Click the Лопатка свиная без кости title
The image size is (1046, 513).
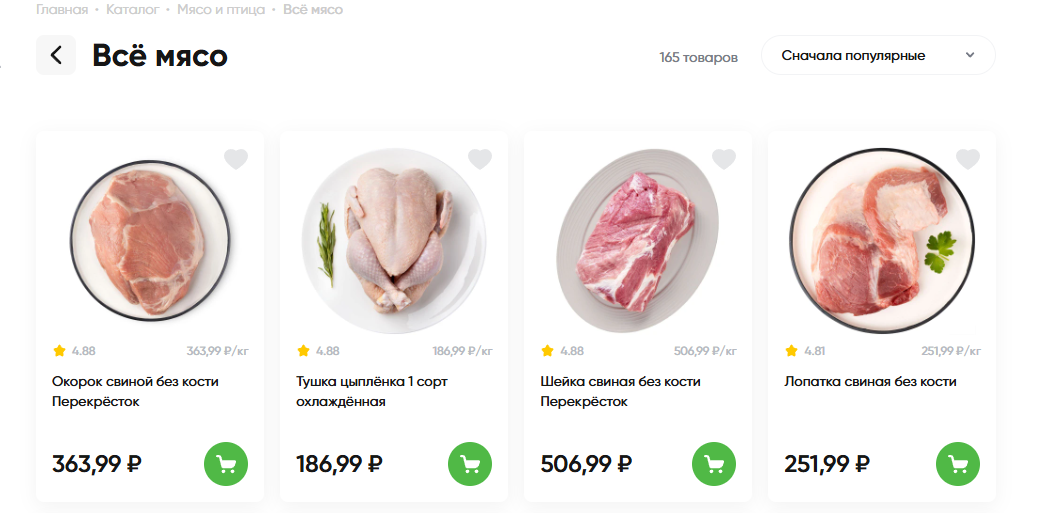coord(871,381)
